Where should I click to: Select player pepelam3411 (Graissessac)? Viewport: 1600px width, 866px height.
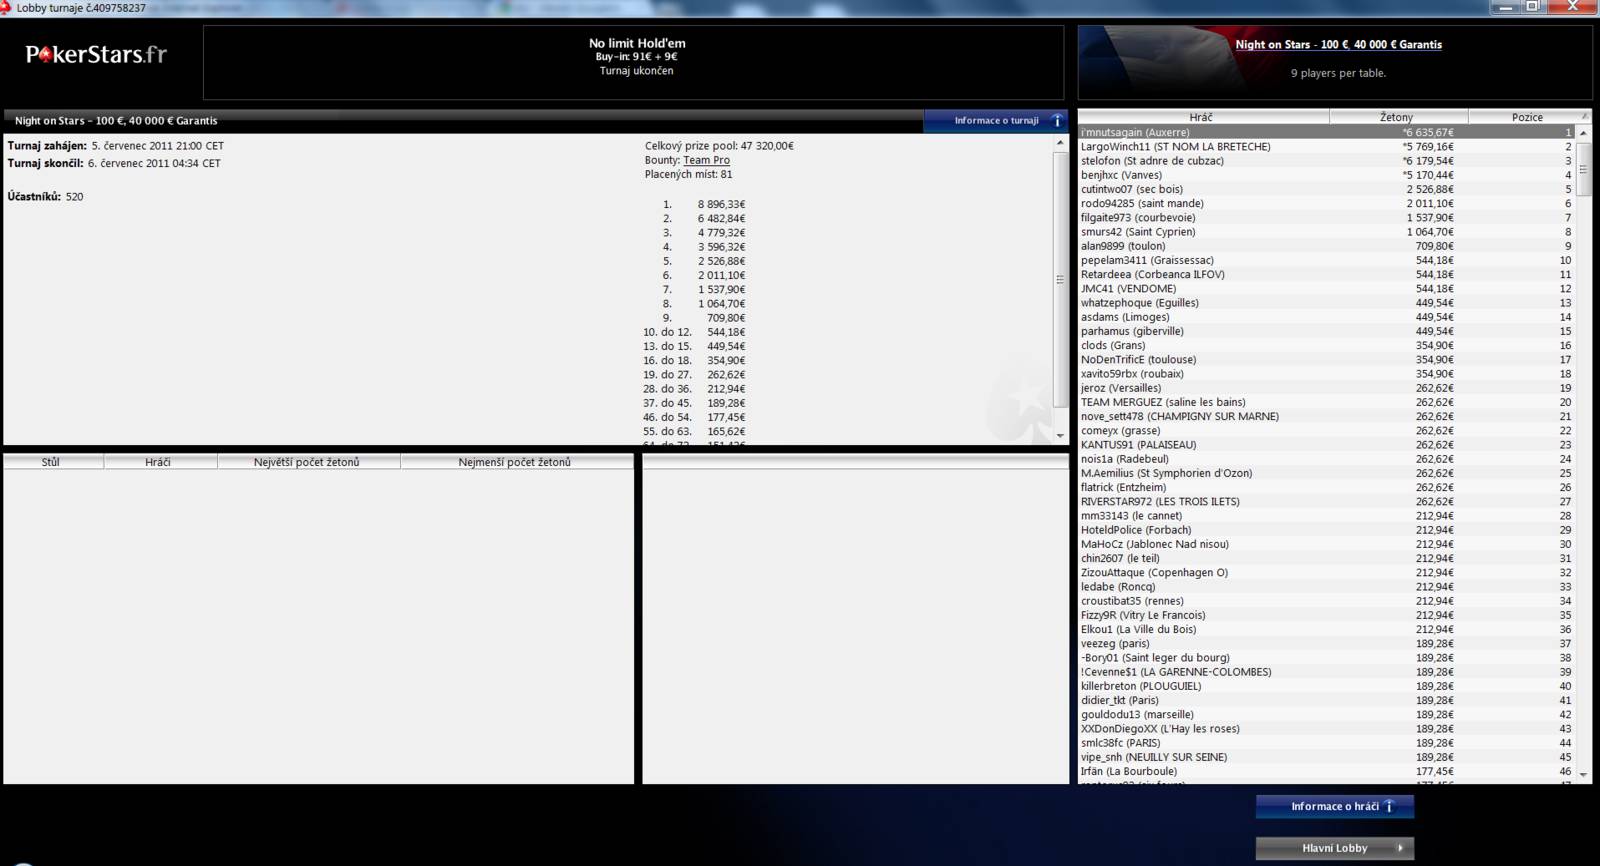pos(1327,260)
